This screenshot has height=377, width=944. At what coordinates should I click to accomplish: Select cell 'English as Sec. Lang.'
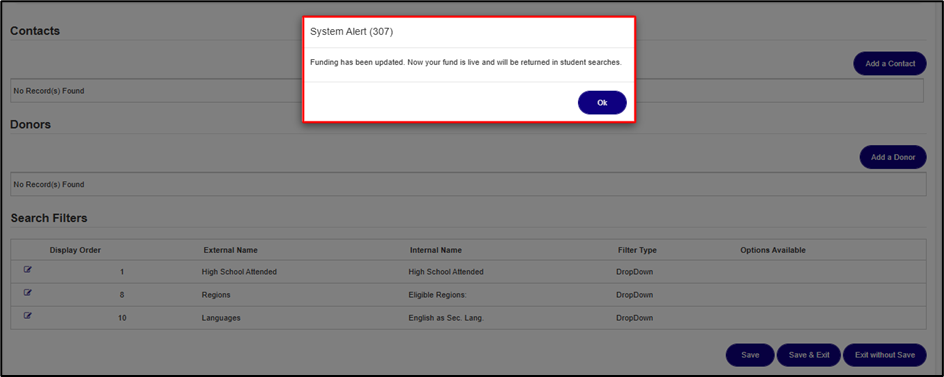(446, 318)
